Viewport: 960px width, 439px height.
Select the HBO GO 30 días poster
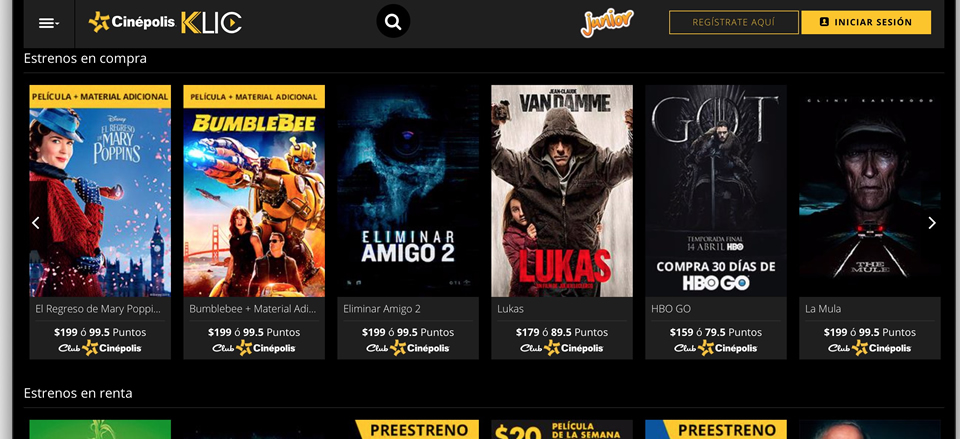pyautogui.click(x=716, y=191)
